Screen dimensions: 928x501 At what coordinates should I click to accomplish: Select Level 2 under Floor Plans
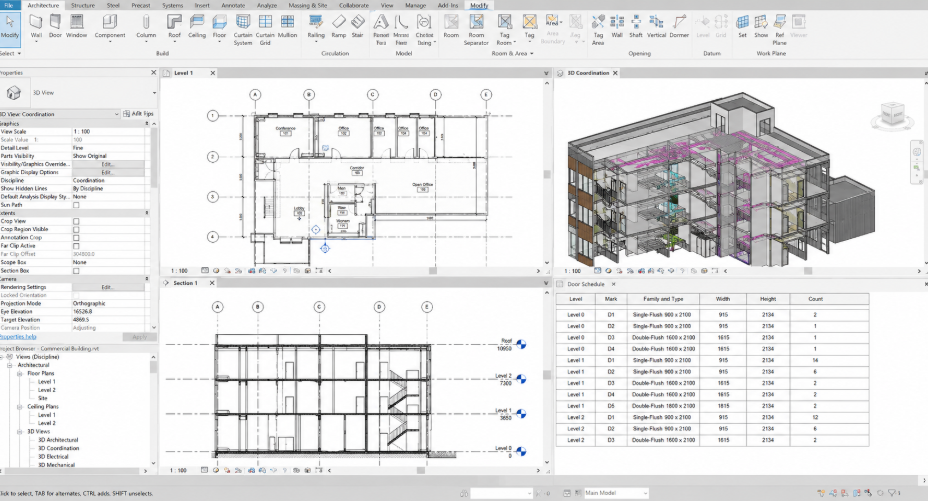click(x=47, y=390)
